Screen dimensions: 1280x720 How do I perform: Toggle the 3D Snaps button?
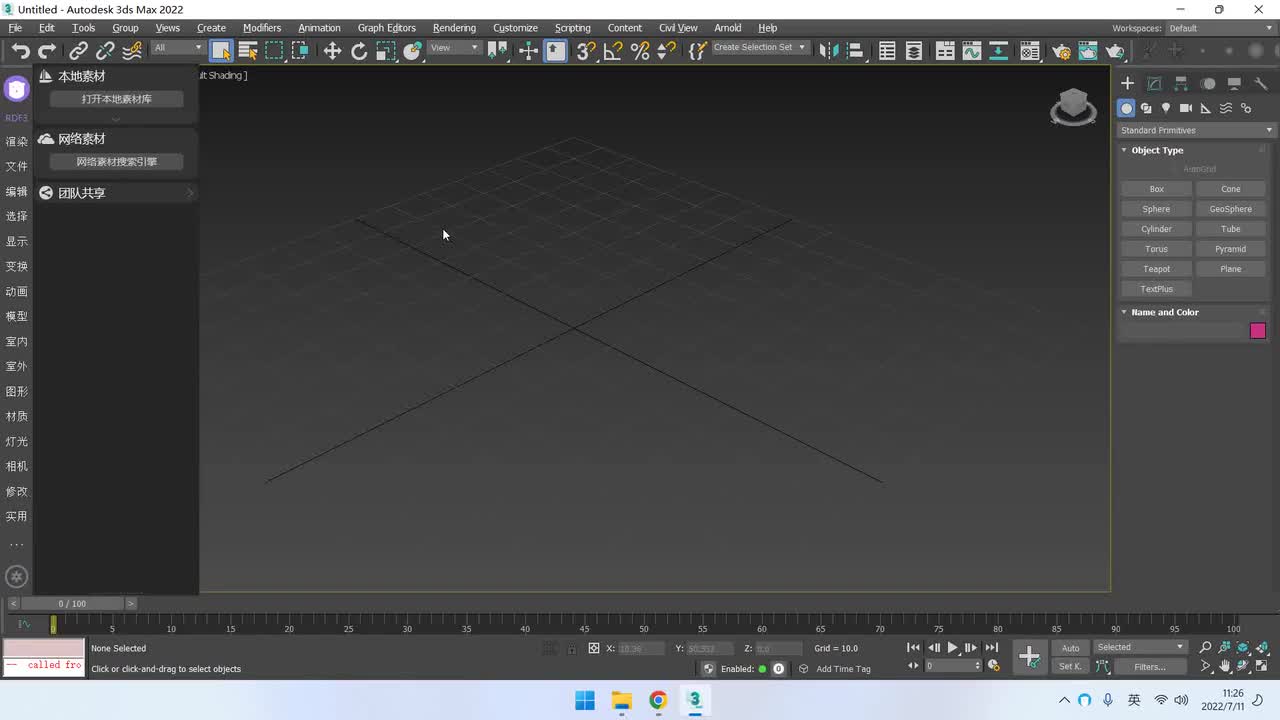586,51
